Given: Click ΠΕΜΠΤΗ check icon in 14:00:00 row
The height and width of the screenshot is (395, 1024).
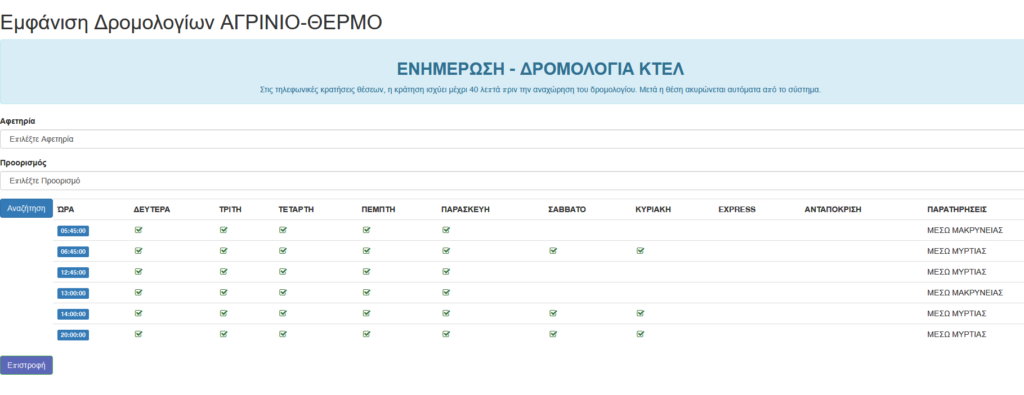Looking at the screenshot, I should point(366,313).
